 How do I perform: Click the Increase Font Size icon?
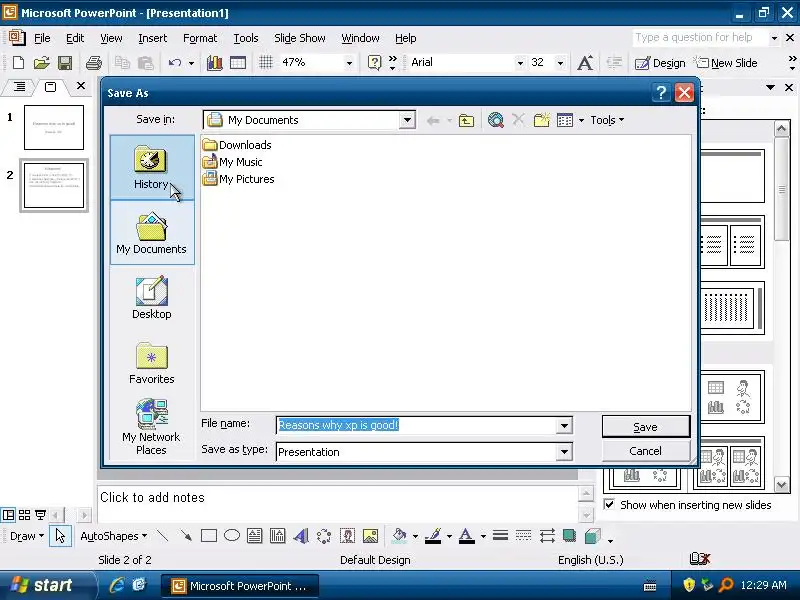click(585, 63)
